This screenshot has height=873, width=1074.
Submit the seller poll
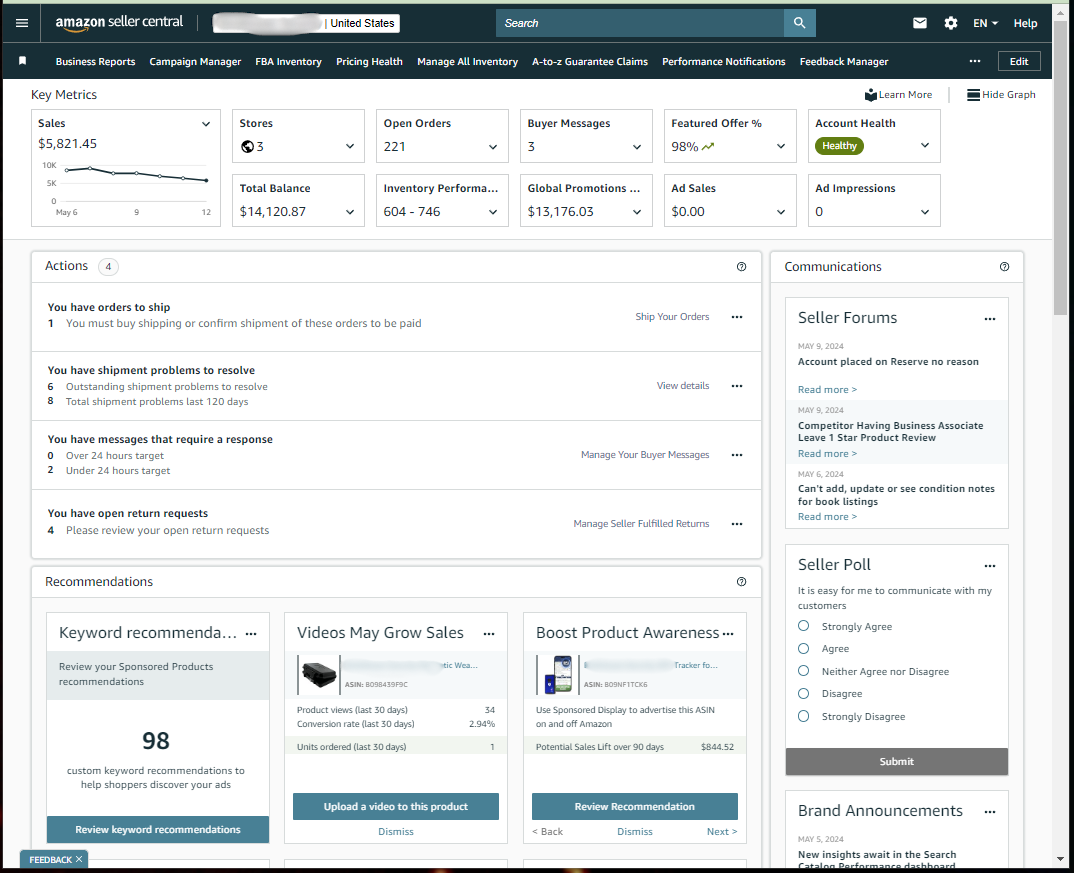coord(897,761)
